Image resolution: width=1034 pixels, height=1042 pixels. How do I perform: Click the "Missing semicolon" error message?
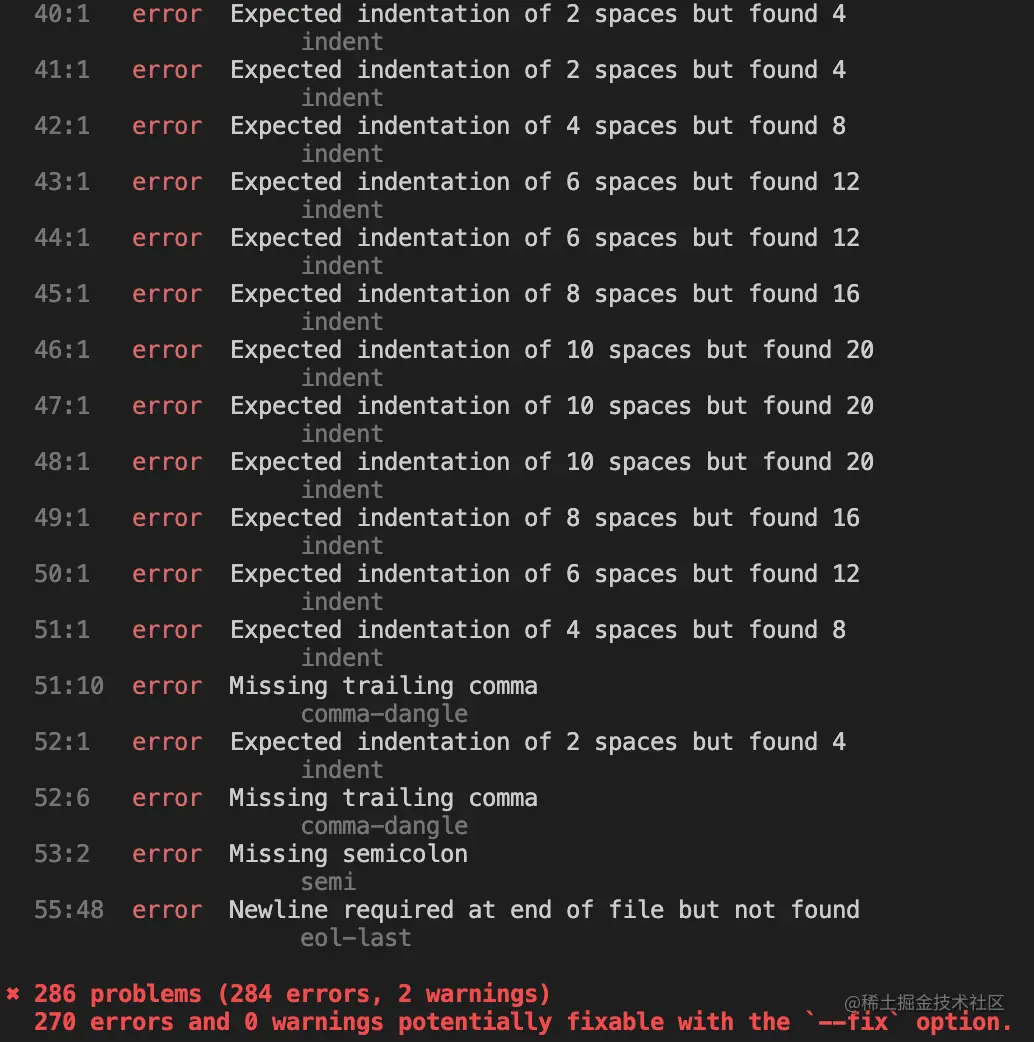[x=348, y=855]
